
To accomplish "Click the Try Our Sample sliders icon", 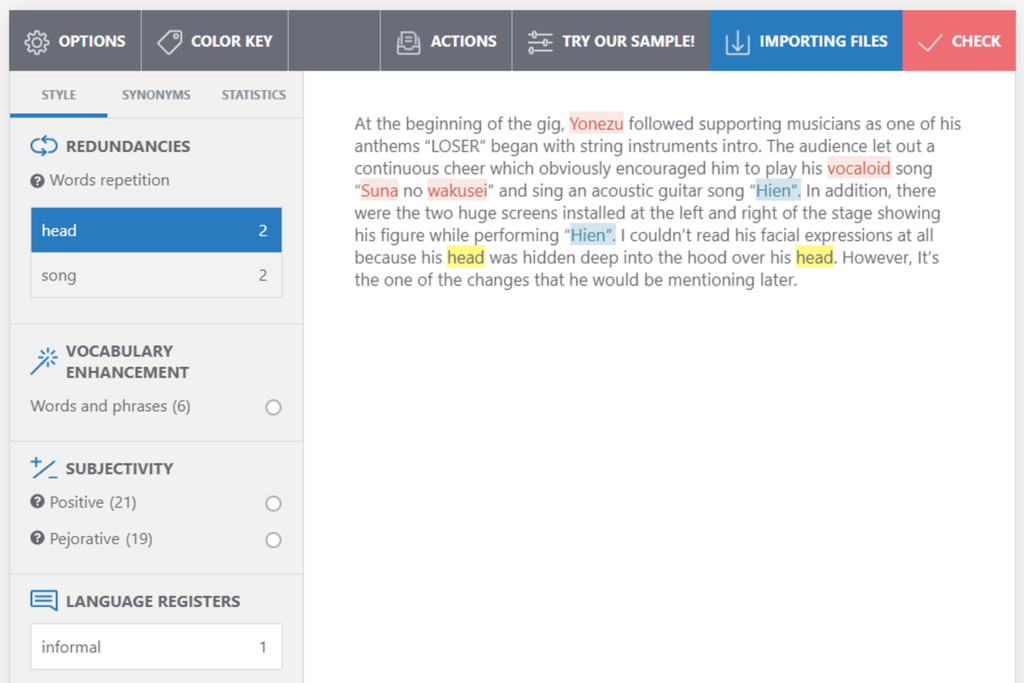I will click(540, 42).
